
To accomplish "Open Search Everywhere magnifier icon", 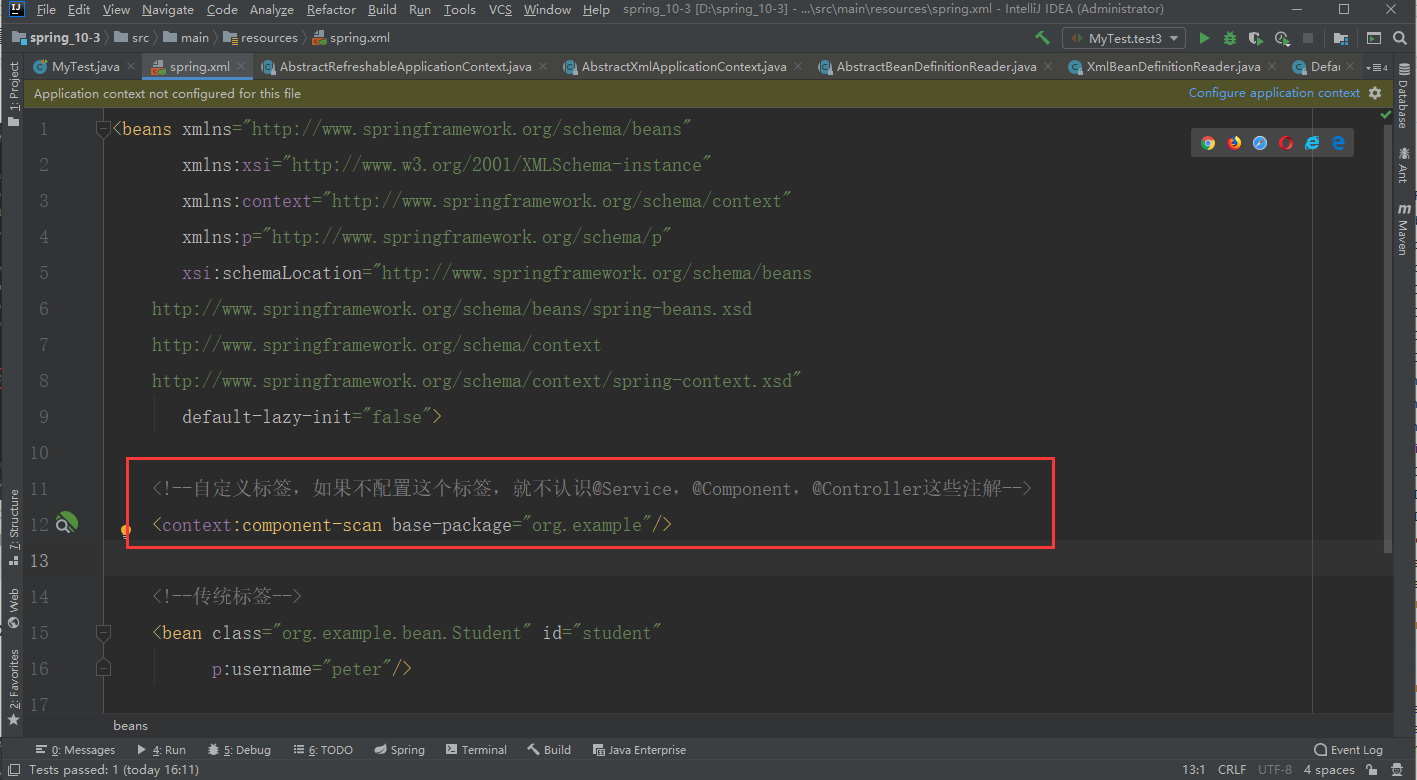I will [1400, 38].
